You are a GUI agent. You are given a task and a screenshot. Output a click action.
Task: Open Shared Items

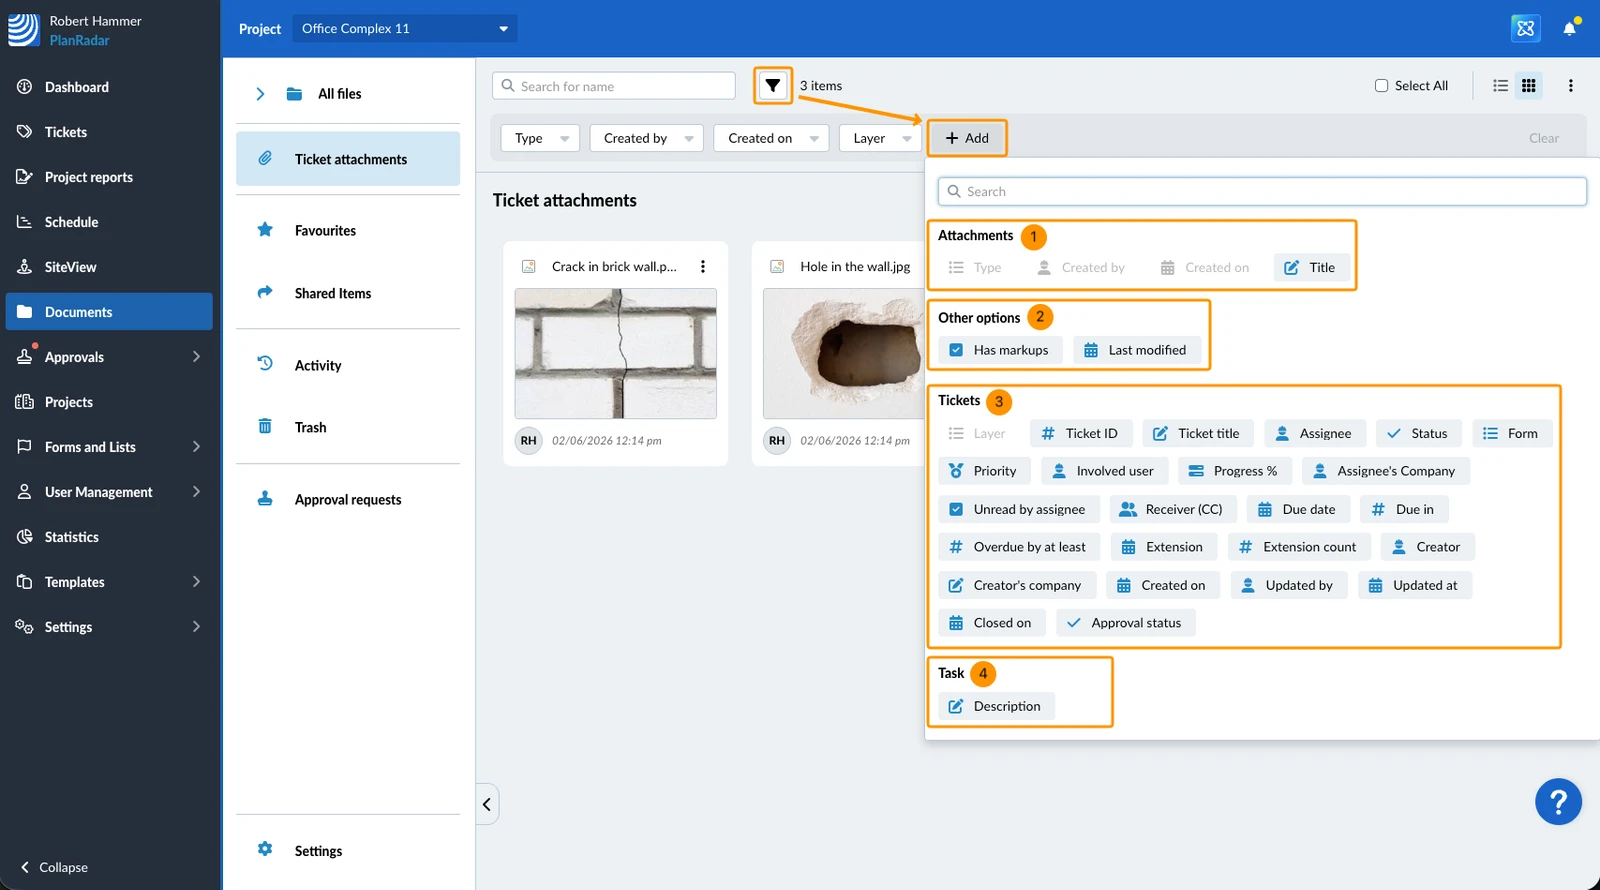348,293
